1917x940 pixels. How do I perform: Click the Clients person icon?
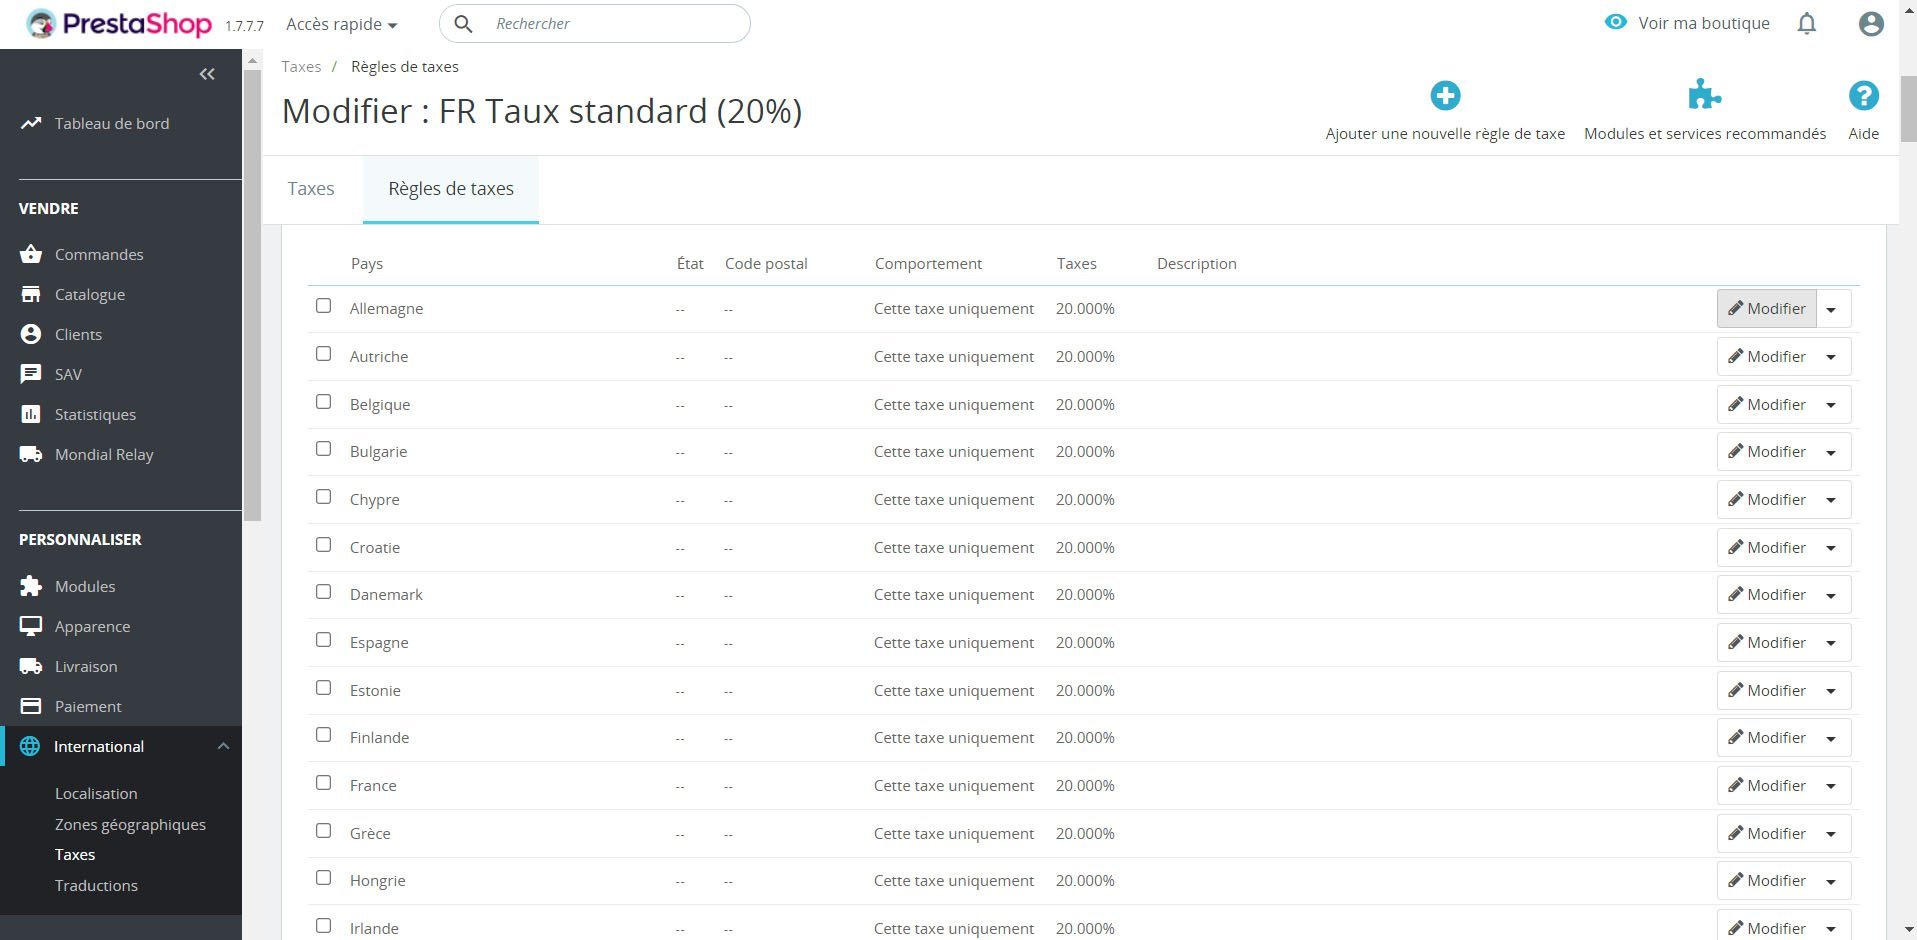tap(31, 334)
